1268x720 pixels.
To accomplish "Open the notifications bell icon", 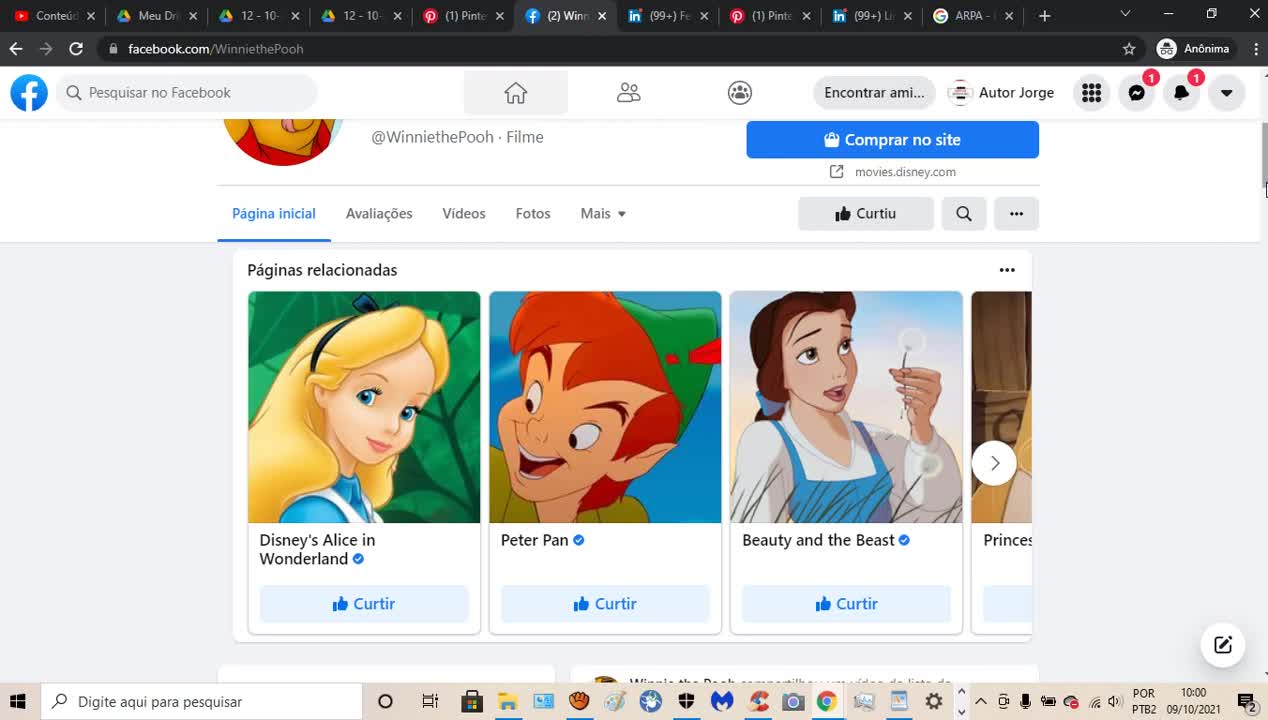I will tap(1181, 93).
